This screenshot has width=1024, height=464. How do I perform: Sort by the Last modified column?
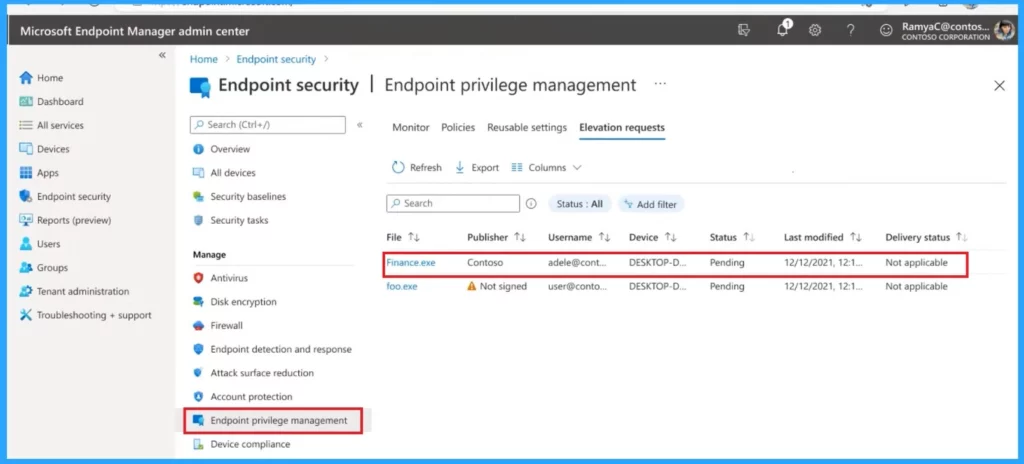pos(823,237)
